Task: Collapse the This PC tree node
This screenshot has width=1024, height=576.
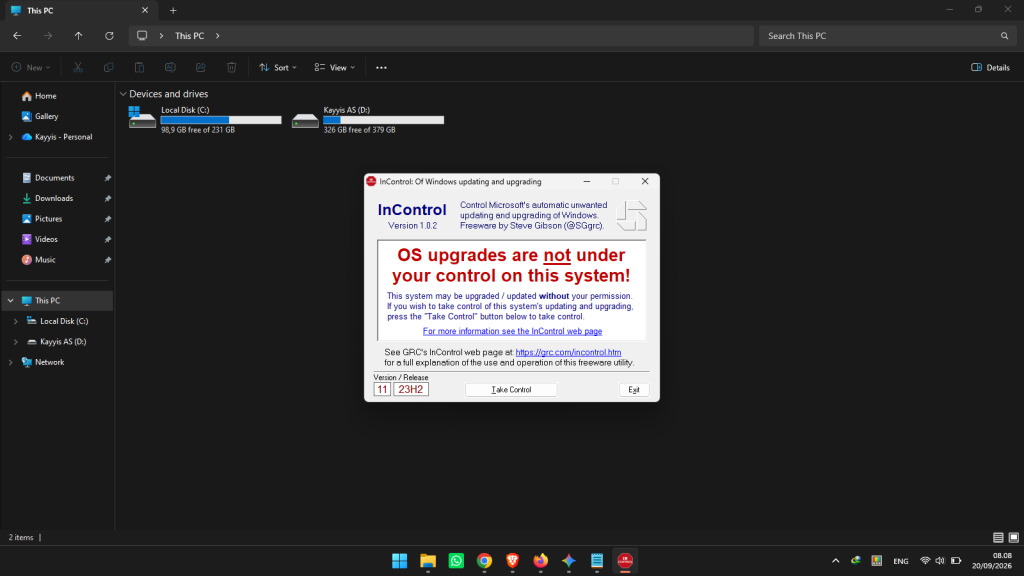Action: pos(10,300)
